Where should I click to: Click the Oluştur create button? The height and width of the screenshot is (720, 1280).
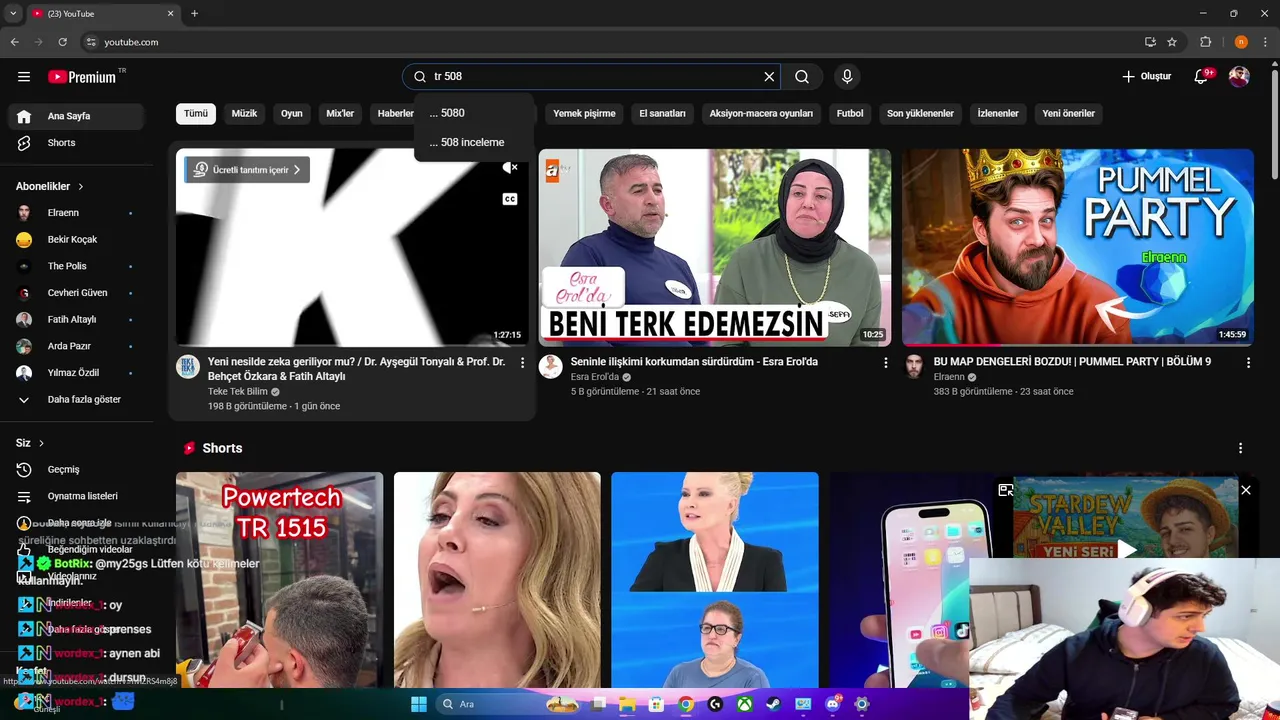(1146, 77)
